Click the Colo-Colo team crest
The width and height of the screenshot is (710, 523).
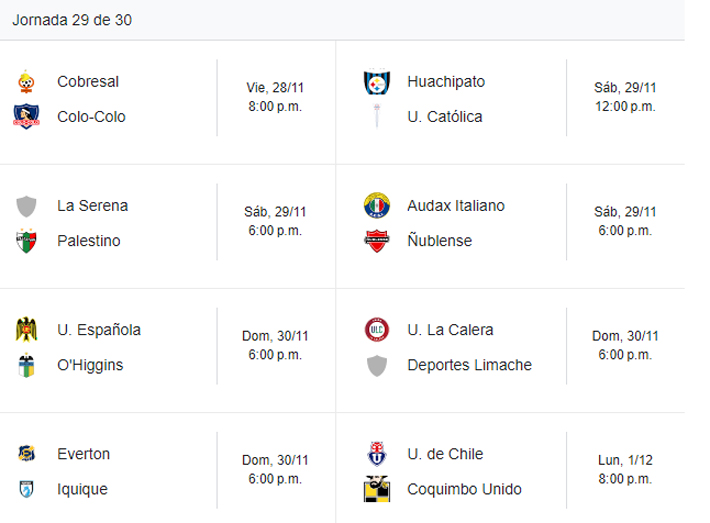point(26,116)
